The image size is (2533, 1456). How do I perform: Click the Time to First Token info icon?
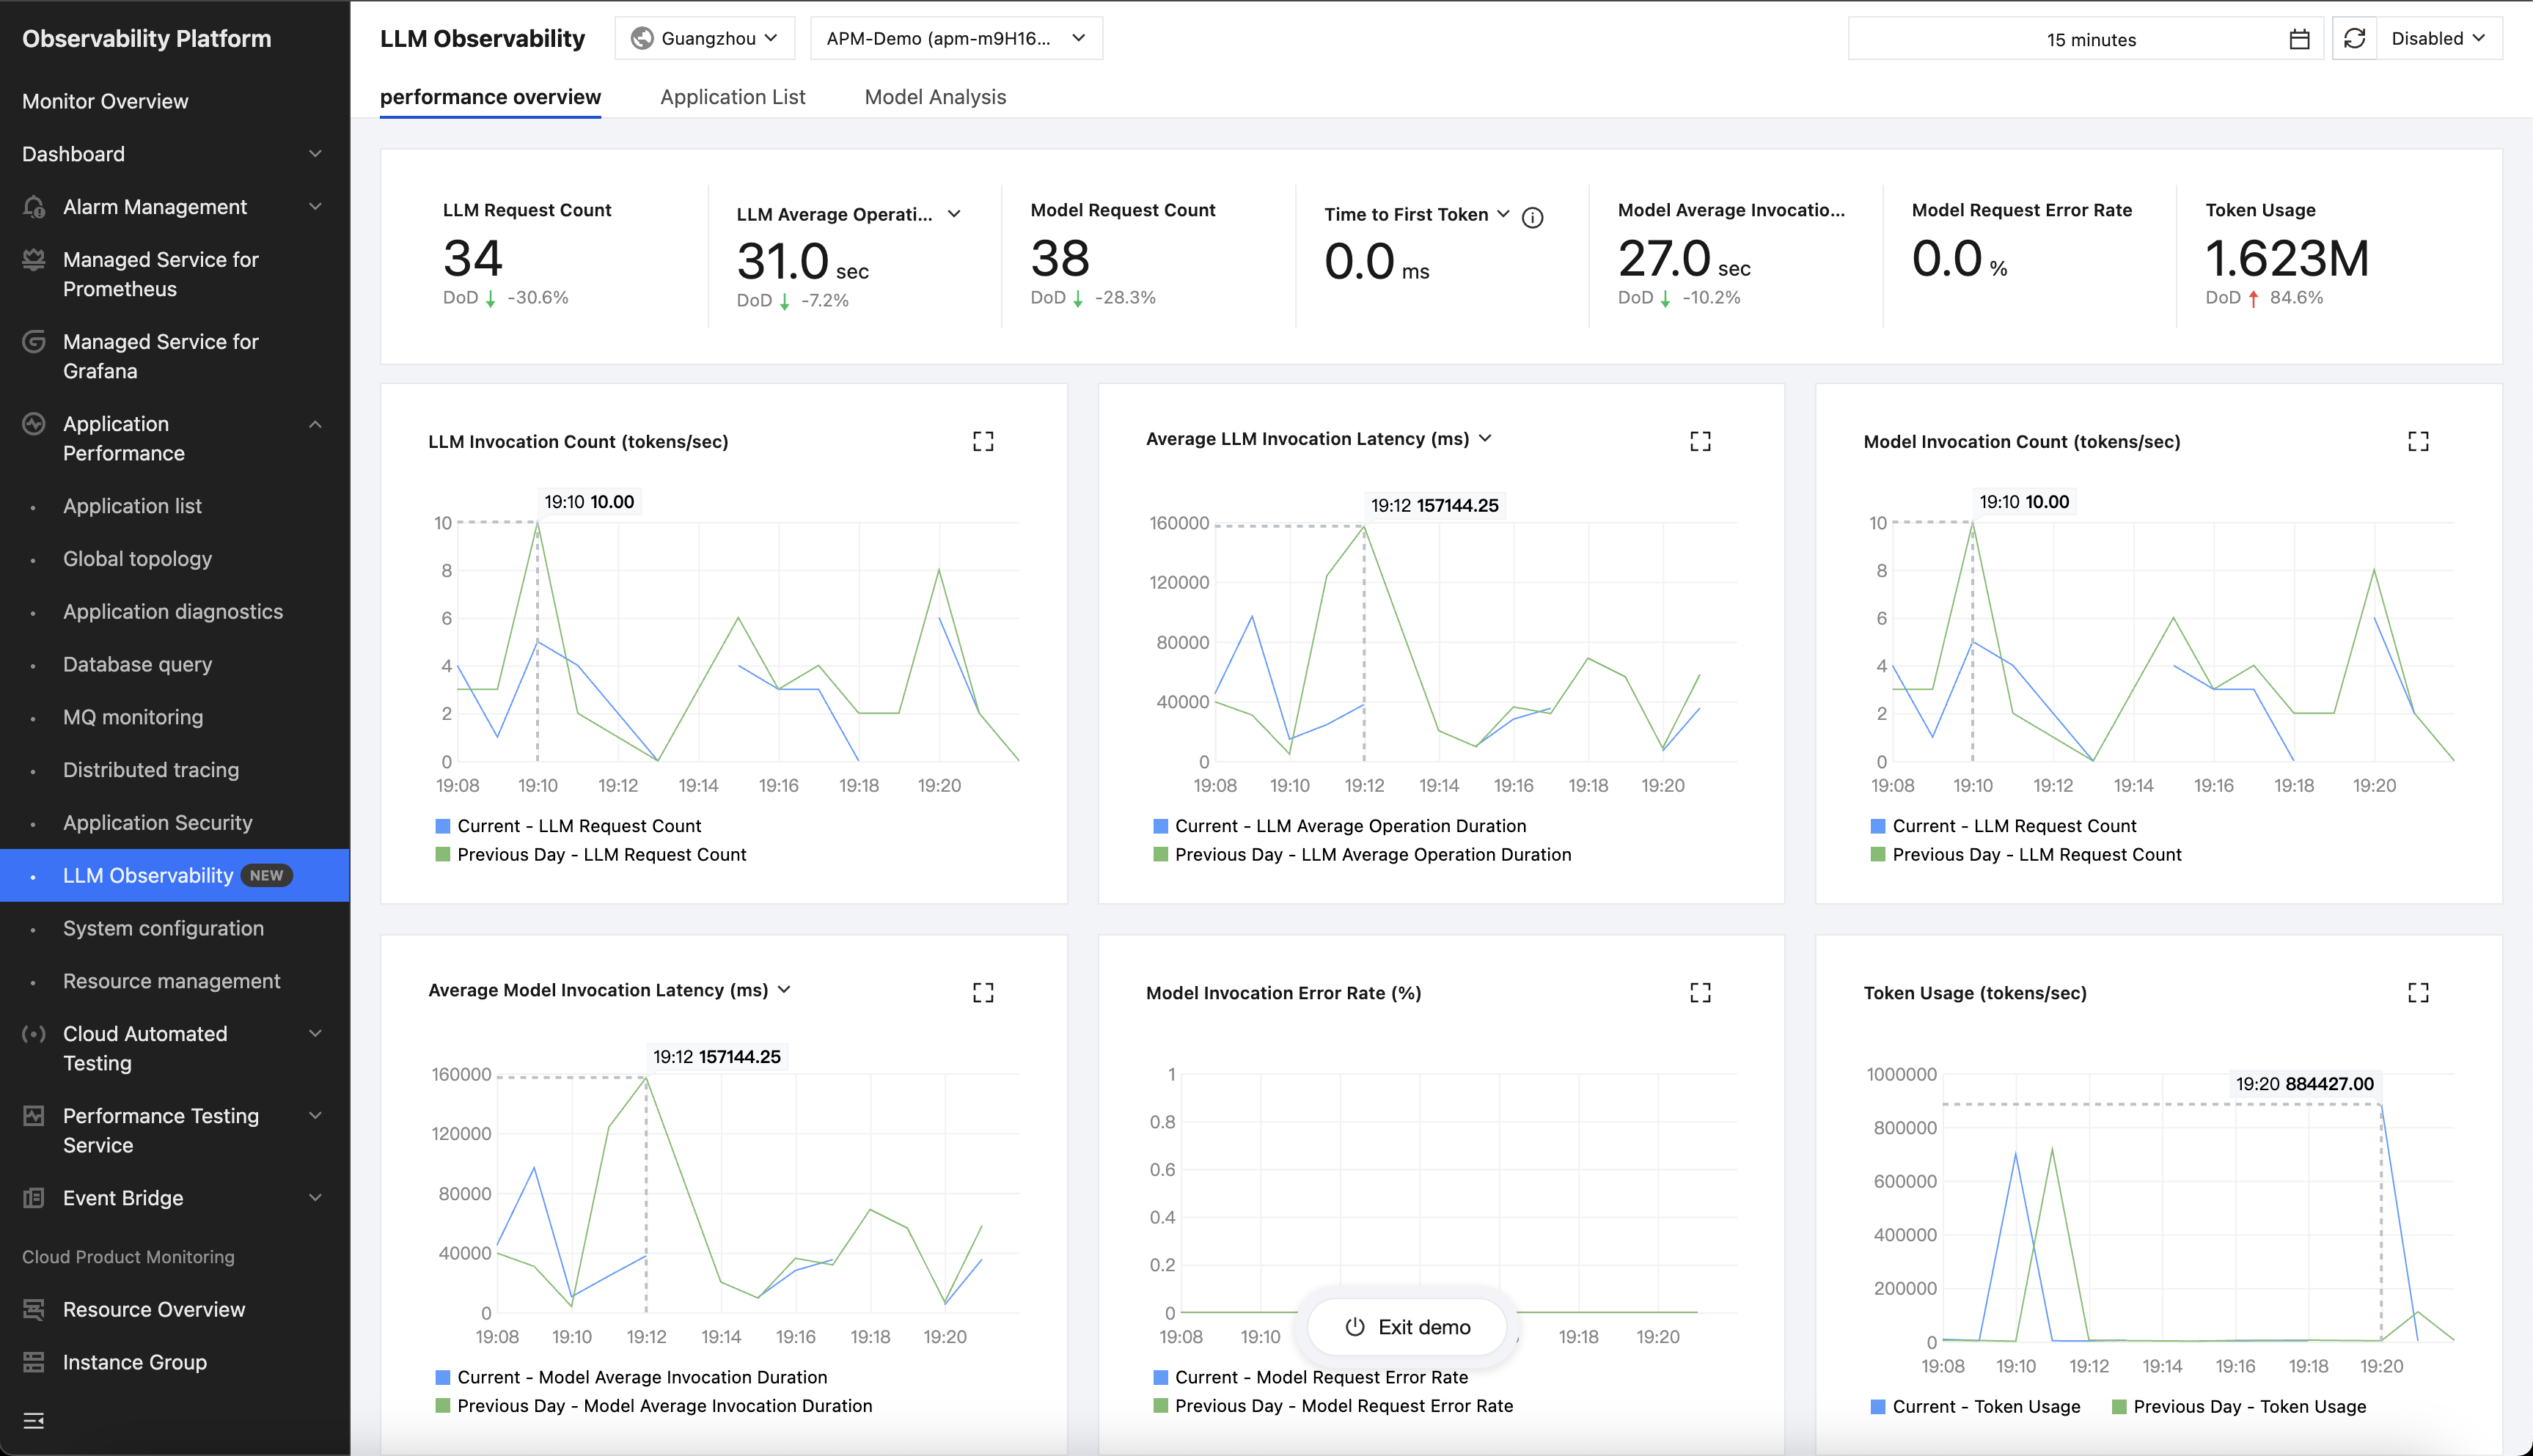(1532, 217)
